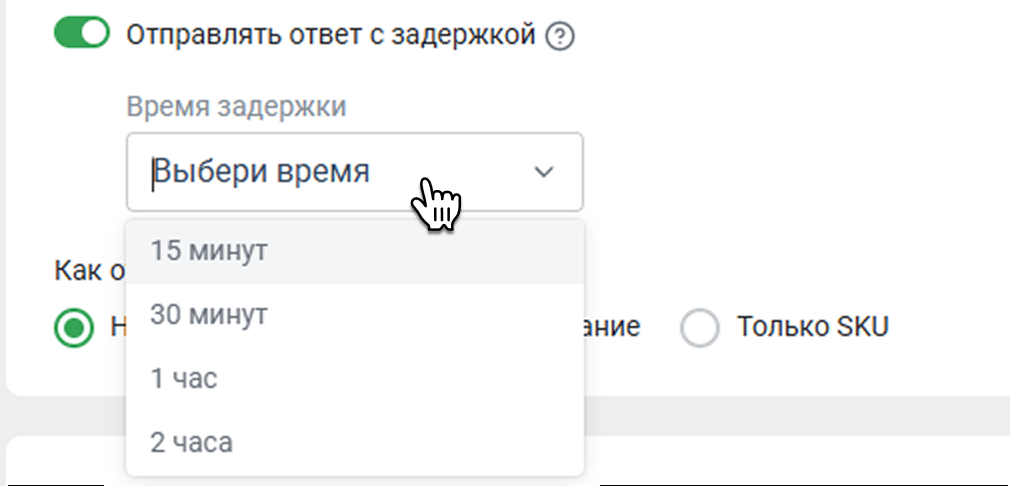Click the text caret before "Выбери"
Image resolution: width=1010 pixels, height=486 pixels.
(x=153, y=172)
